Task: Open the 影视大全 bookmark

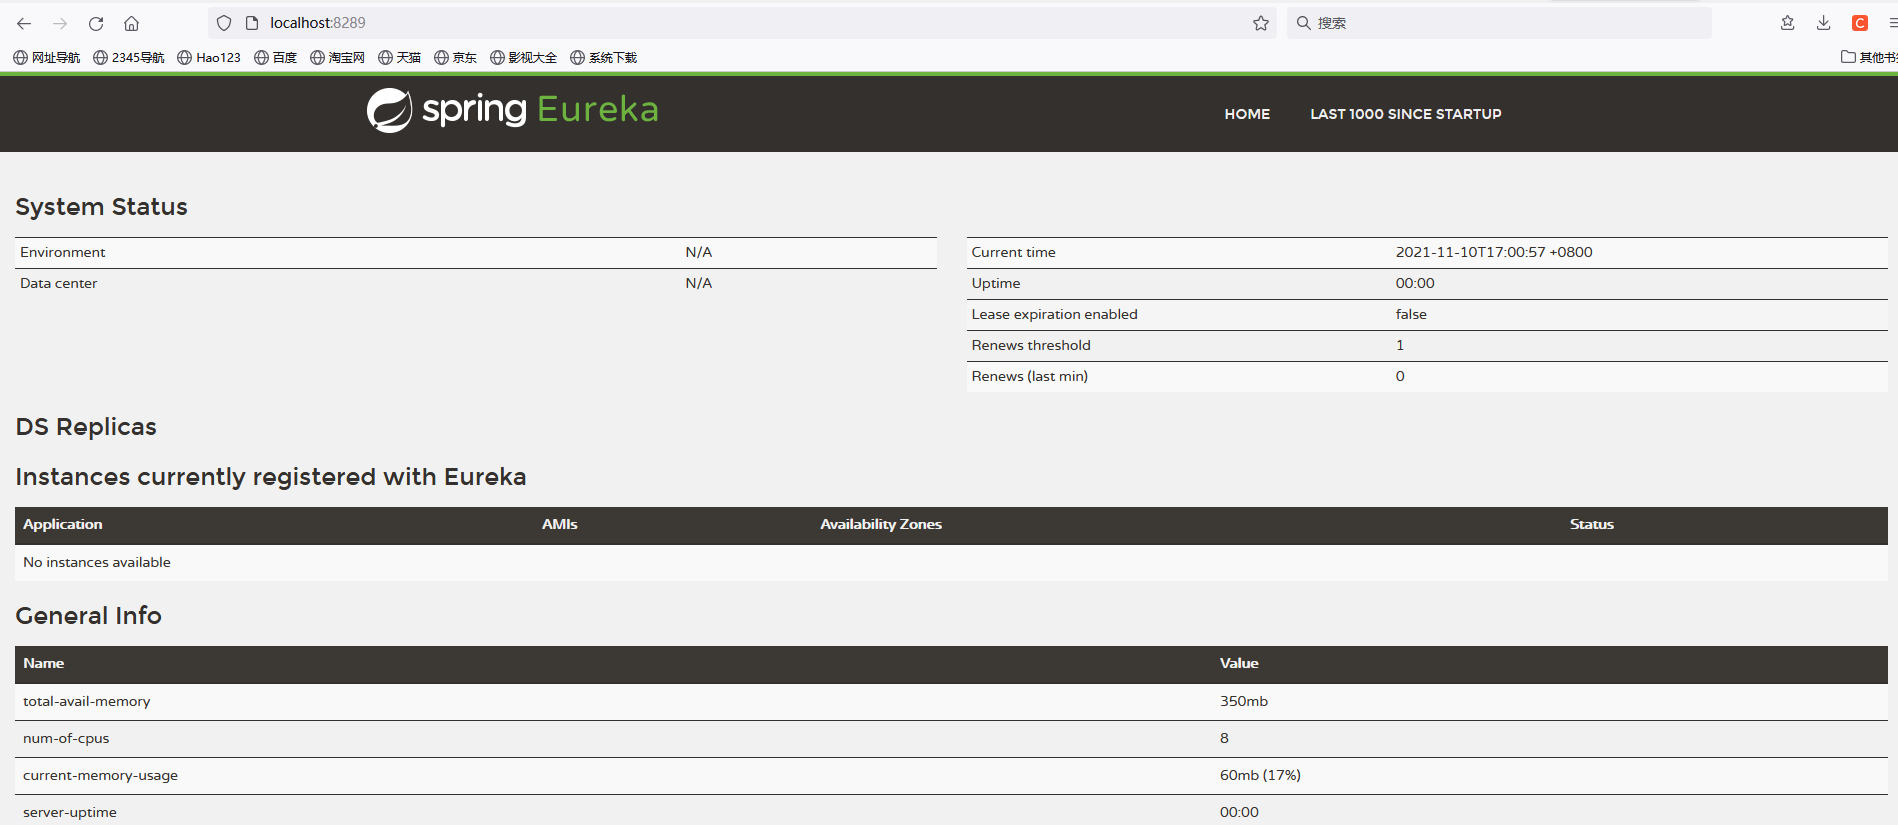Action: click(524, 58)
